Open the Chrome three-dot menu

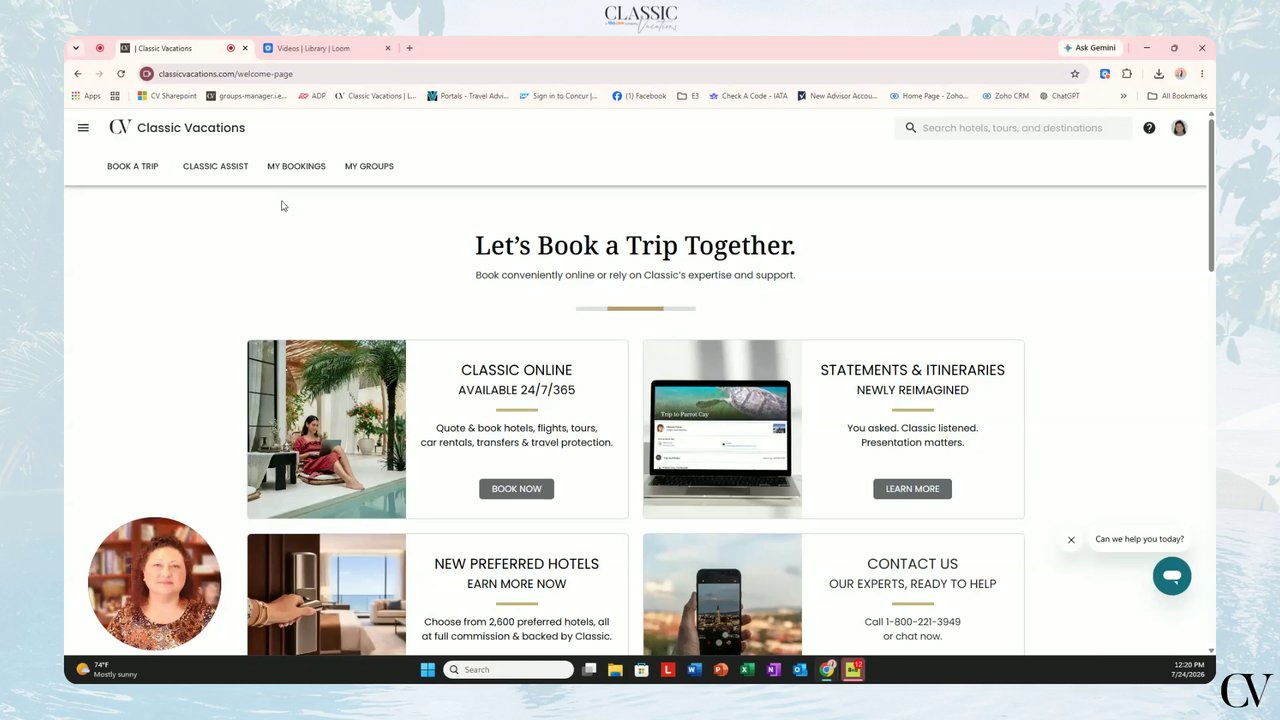1202,74
